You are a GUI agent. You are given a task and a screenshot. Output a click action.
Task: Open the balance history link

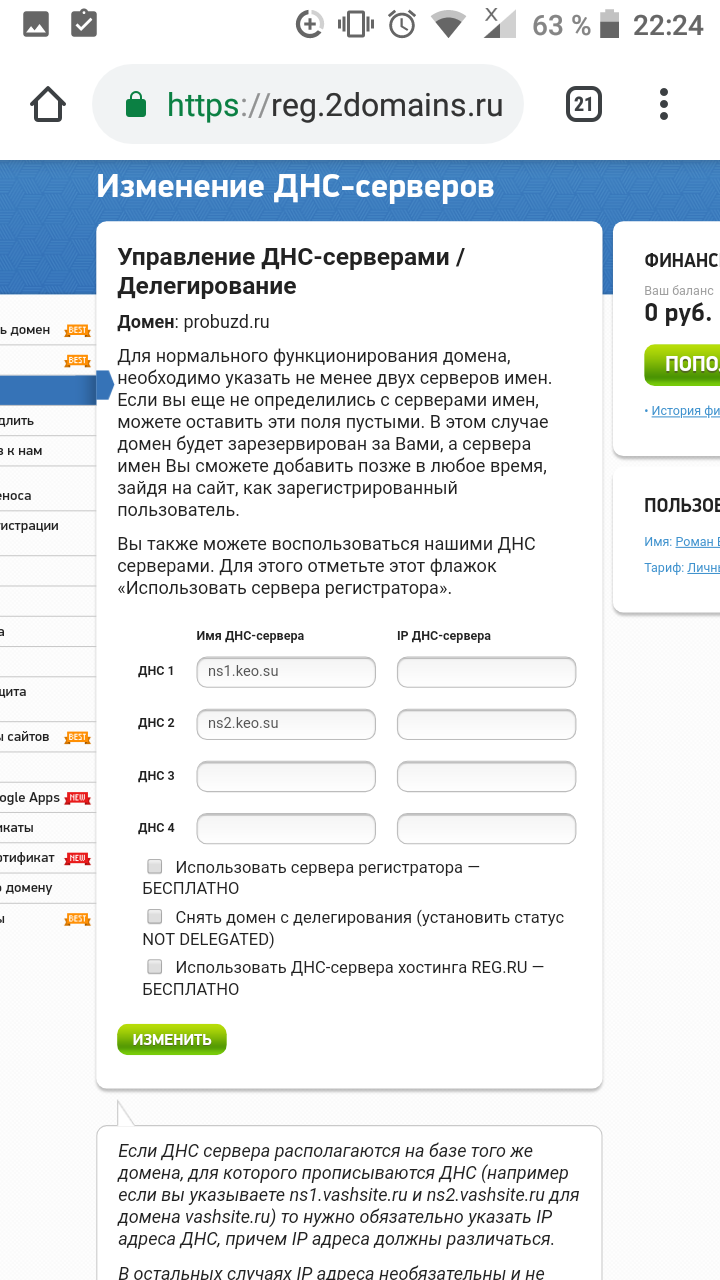(x=685, y=410)
